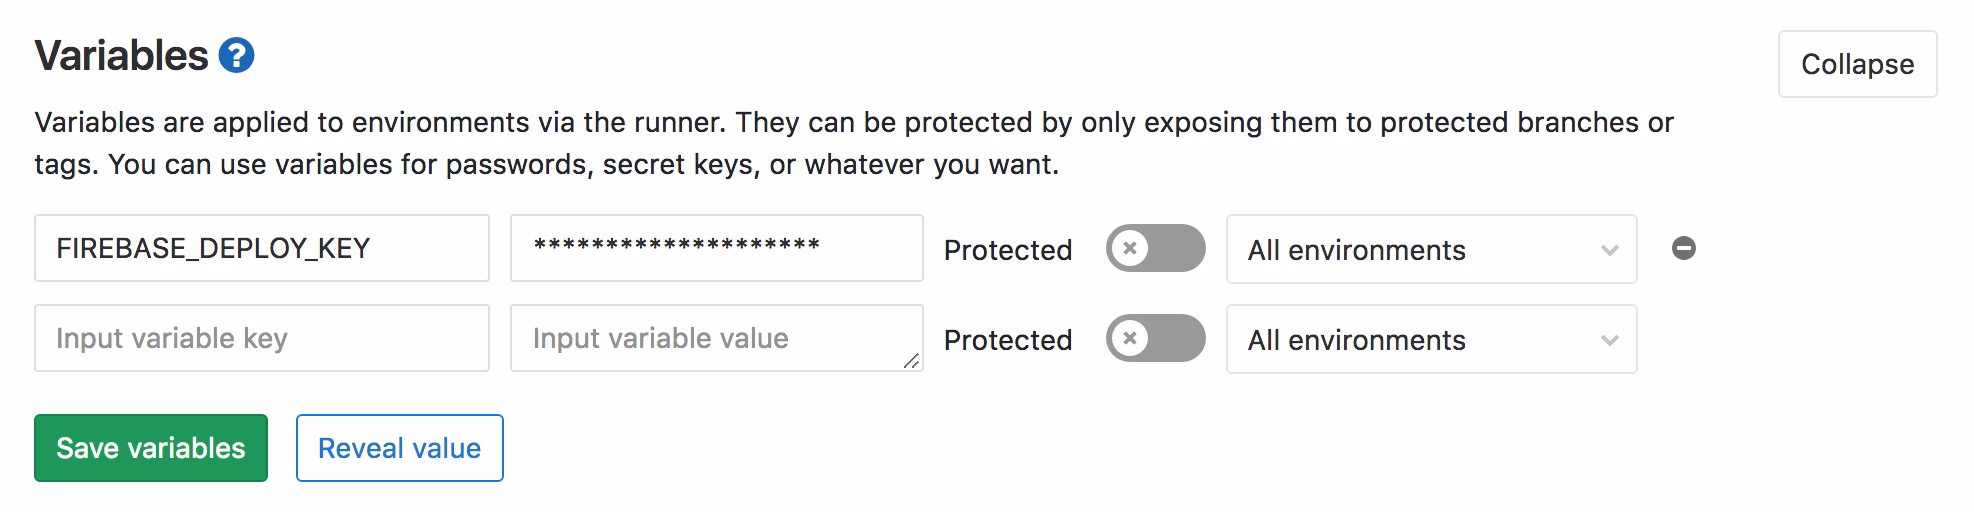Expand the All environments dropdown in the empty row

[1430, 339]
